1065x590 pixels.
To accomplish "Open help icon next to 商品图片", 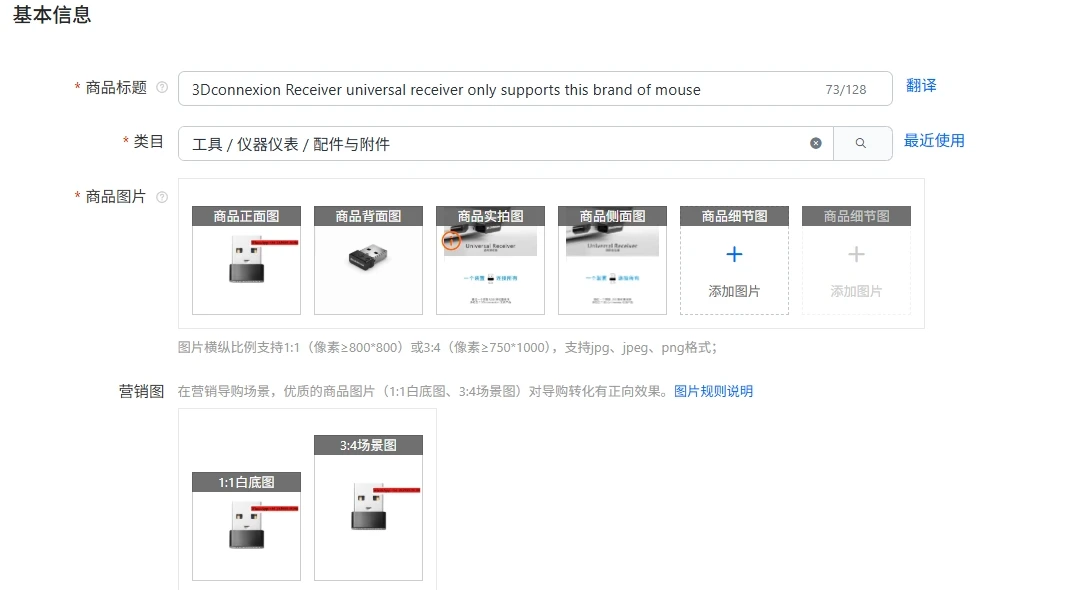I will coord(162,197).
